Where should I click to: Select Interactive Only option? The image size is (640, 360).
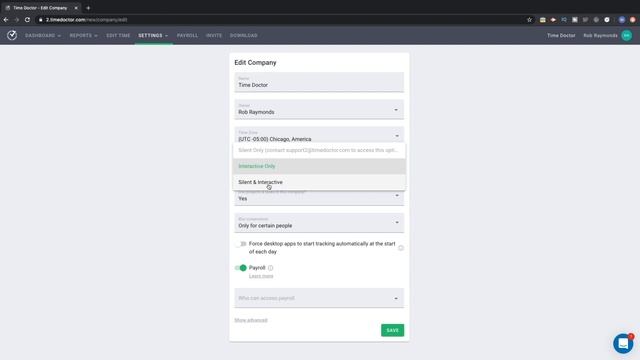[319, 166]
